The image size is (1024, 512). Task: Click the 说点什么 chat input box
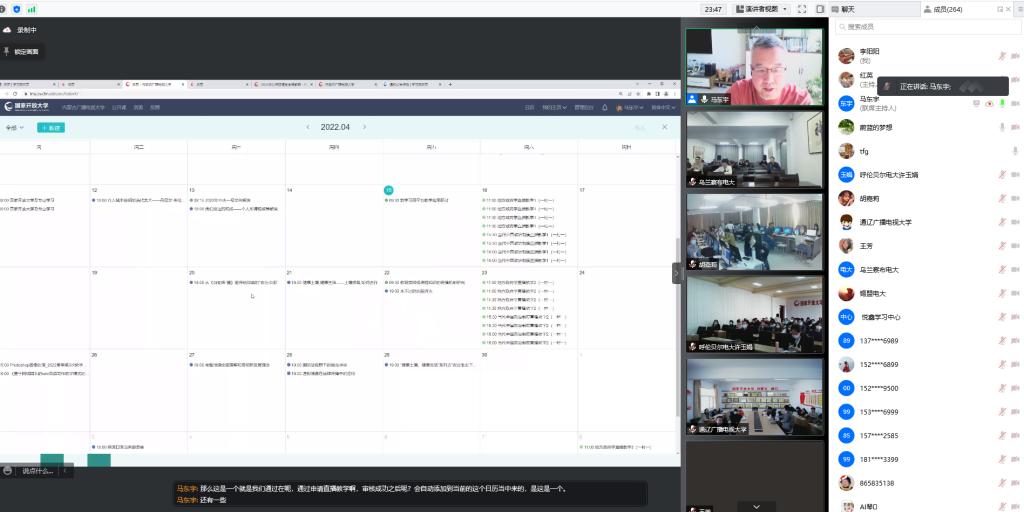point(37,470)
